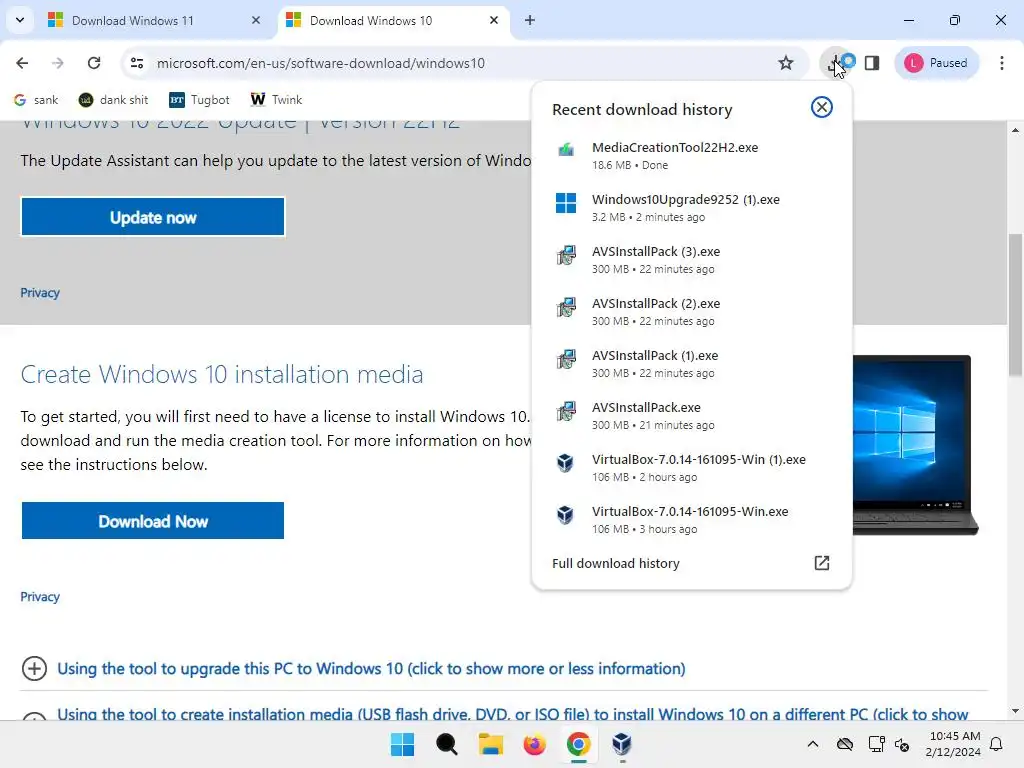Viewport: 1024px width, 768px height.
Task: Open the Twink bookmark
Action: pos(276,100)
